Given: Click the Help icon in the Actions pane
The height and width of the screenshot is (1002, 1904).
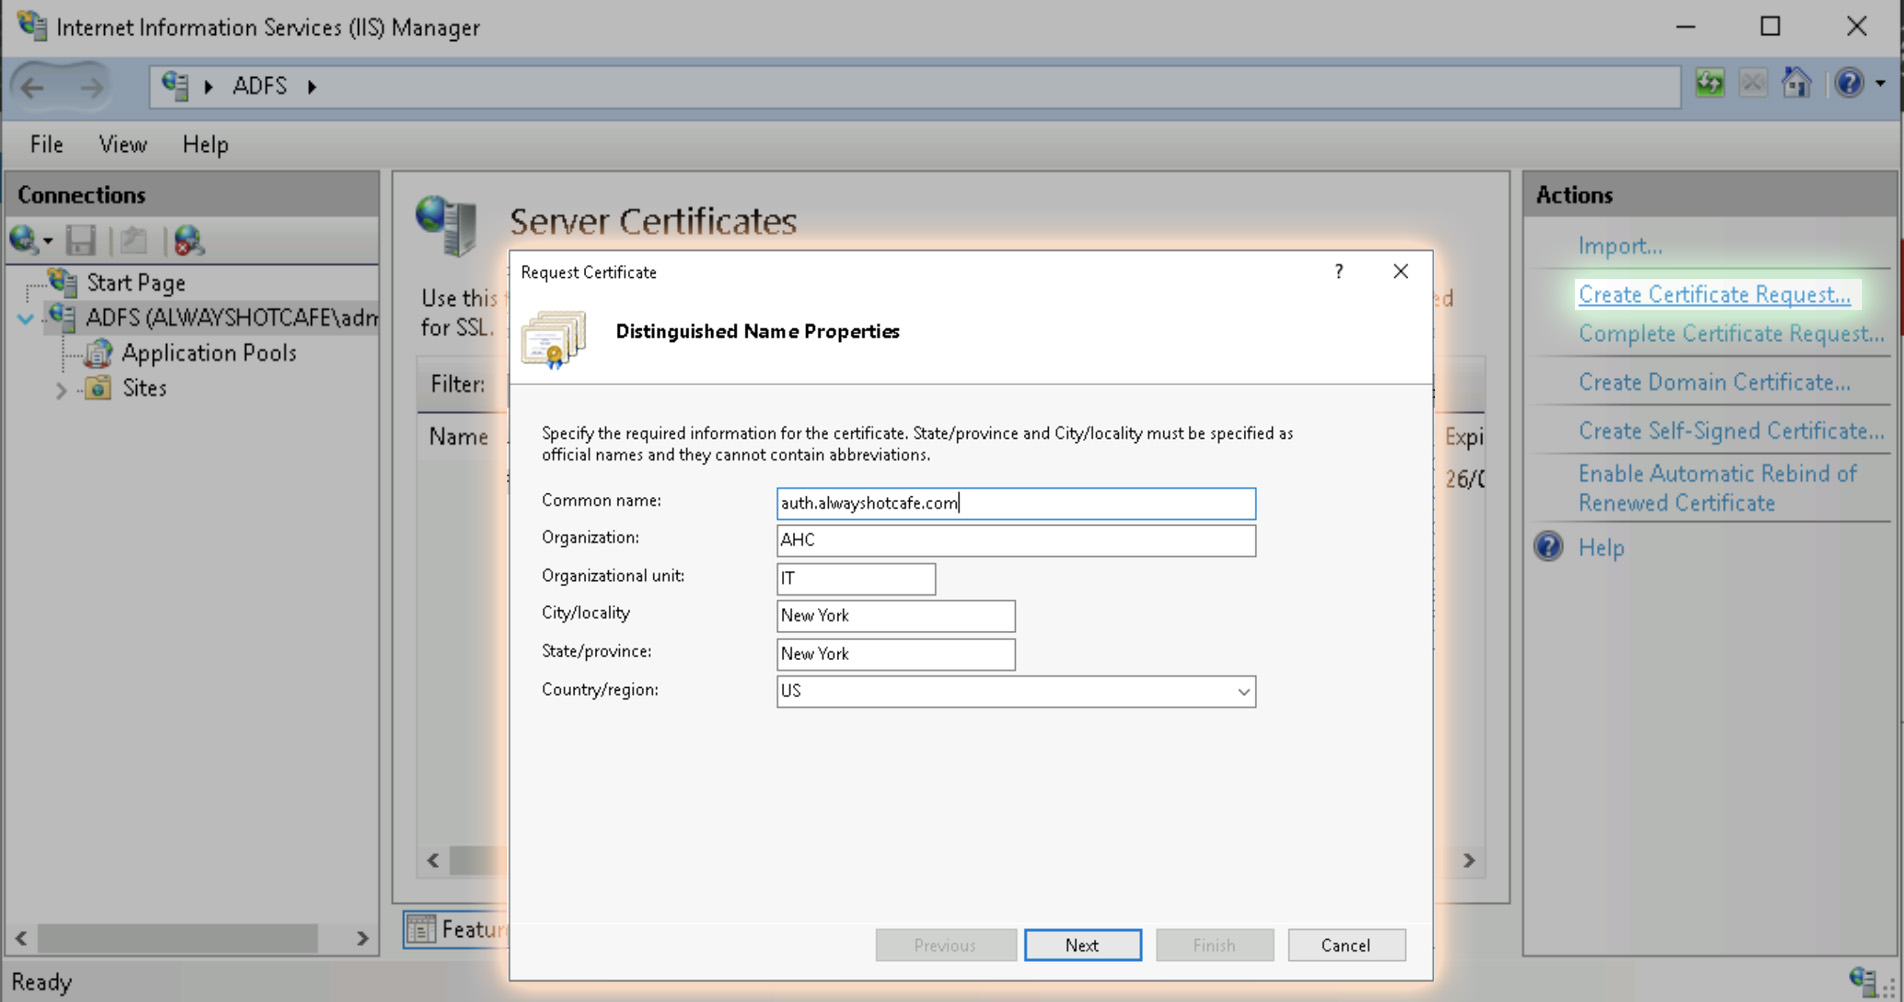Looking at the screenshot, I should tap(1547, 547).
